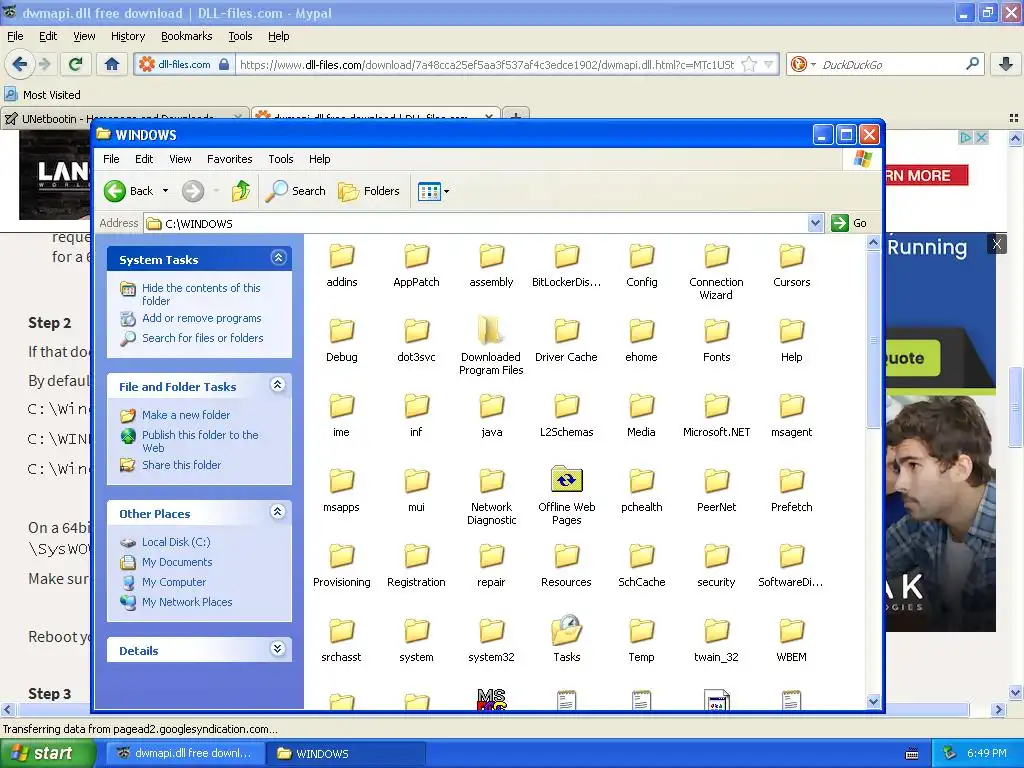The image size is (1024, 768).
Task: Open My Computer from Other Places
Action: 174,582
